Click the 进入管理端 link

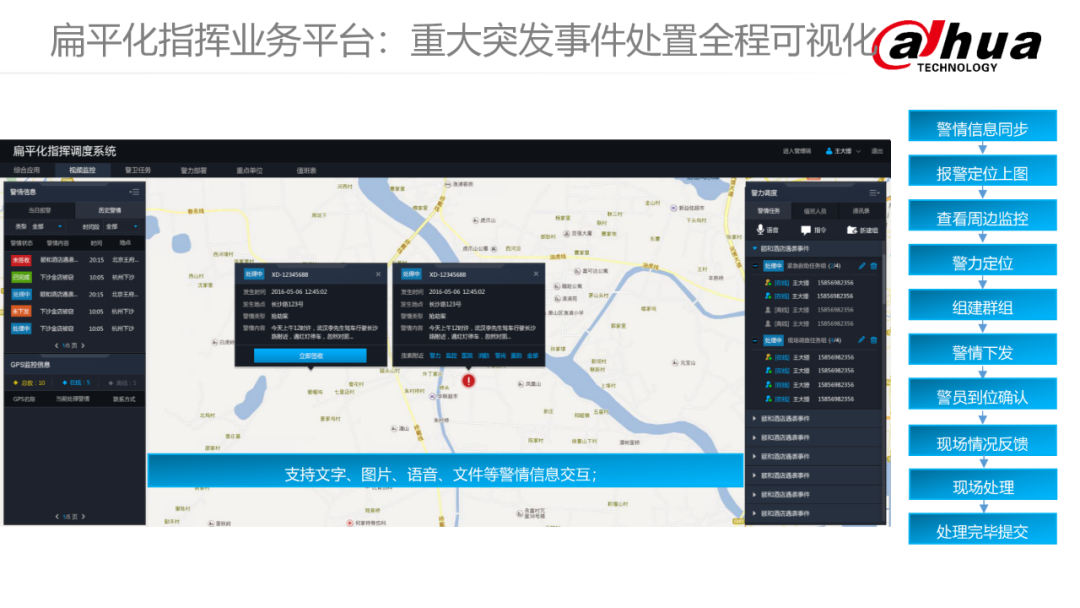[797, 151]
